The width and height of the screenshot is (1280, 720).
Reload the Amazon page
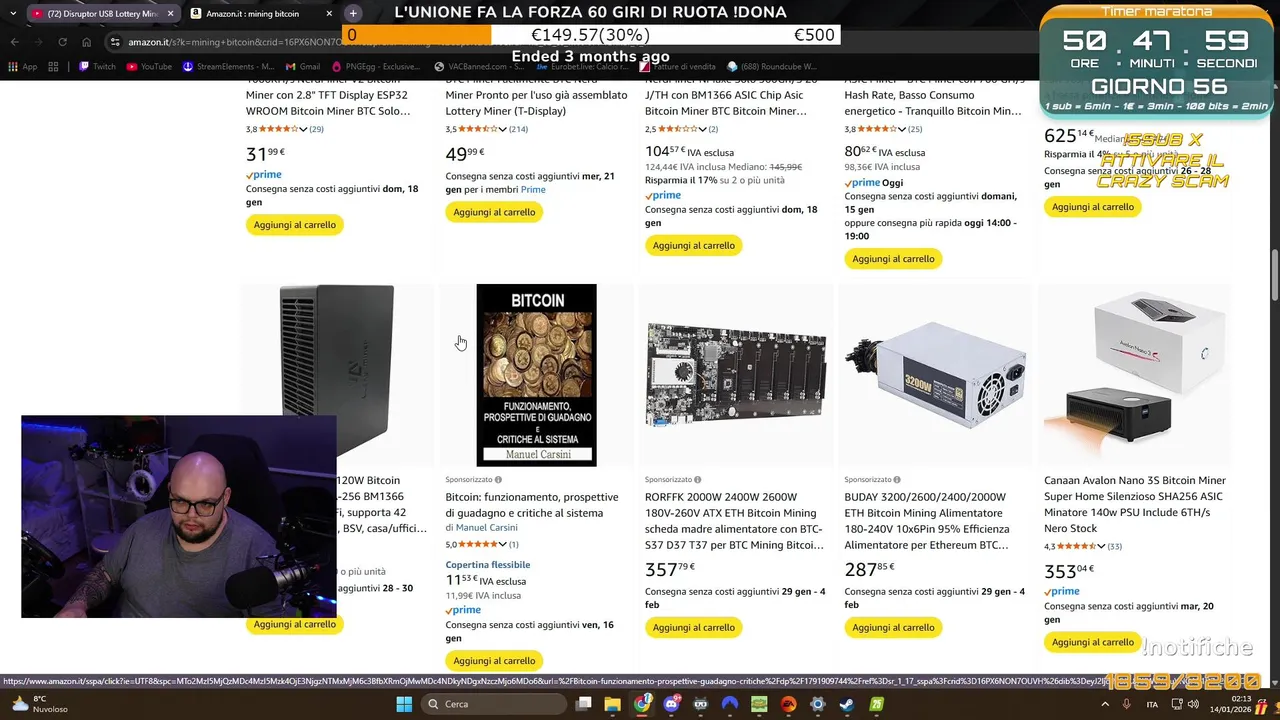(x=62, y=42)
